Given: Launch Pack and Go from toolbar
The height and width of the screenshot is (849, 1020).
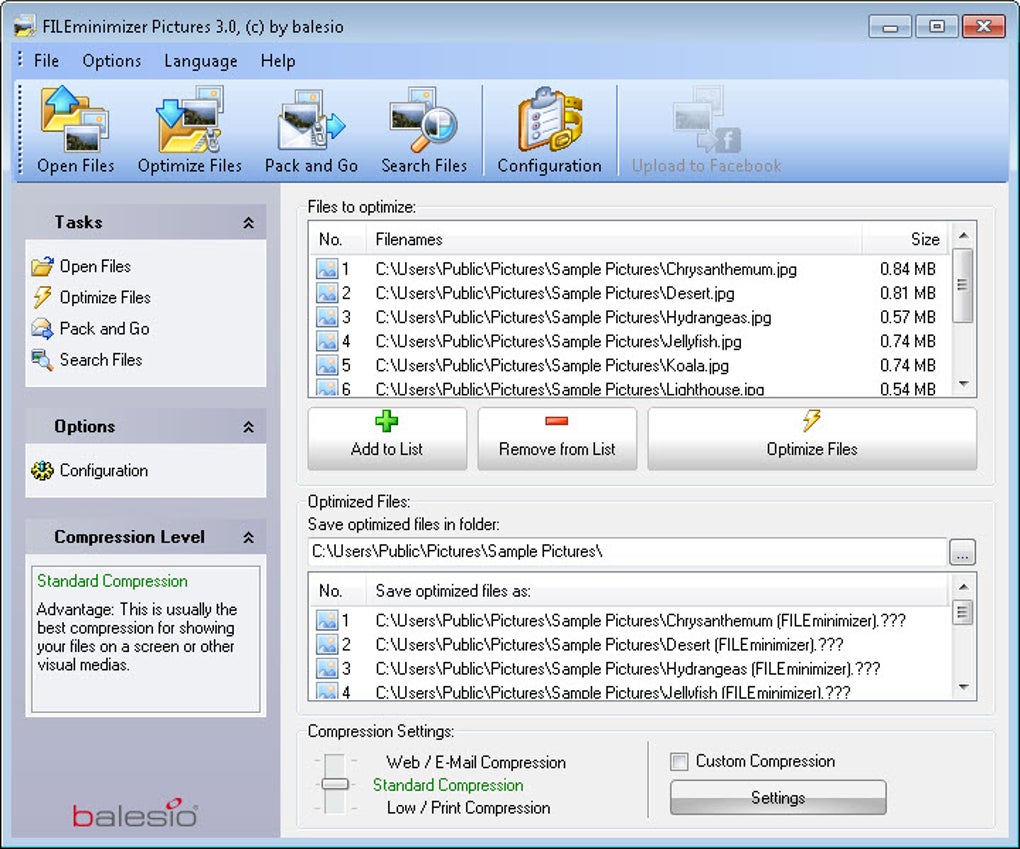Looking at the screenshot, I should 311,120.
